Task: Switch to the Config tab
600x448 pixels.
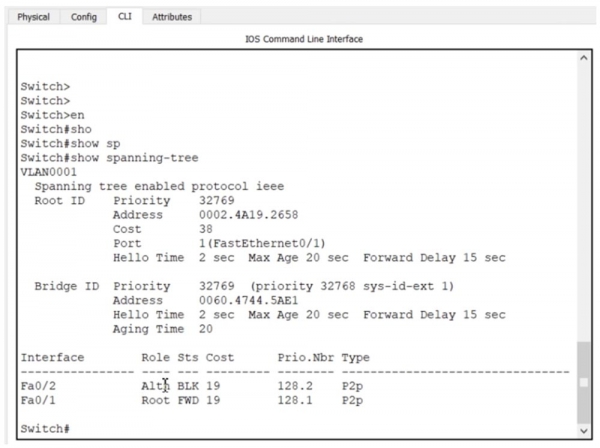Action: click(x=83, y=17)
